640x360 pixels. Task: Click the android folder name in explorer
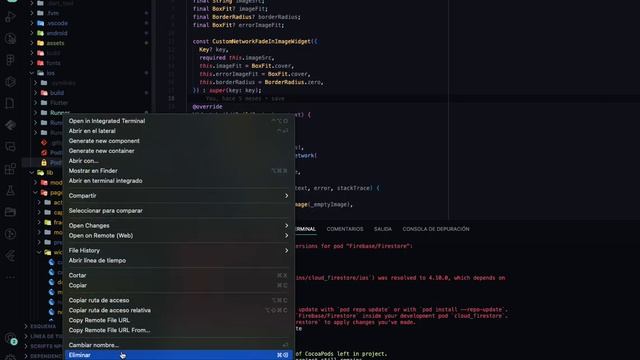57,33
